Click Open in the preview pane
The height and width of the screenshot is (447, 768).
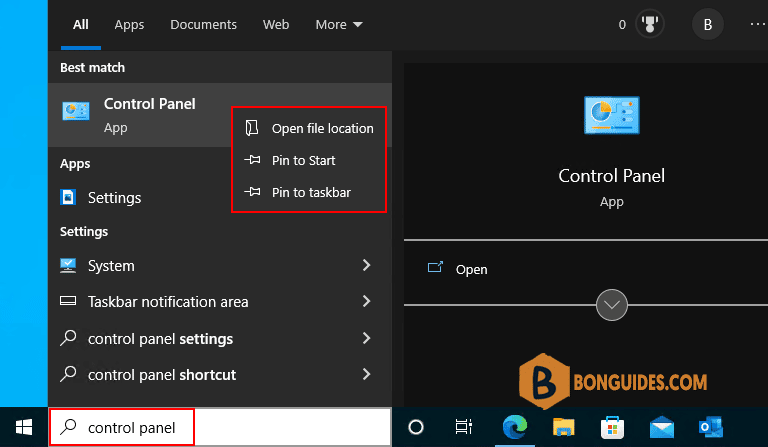[x=471, y=269]
